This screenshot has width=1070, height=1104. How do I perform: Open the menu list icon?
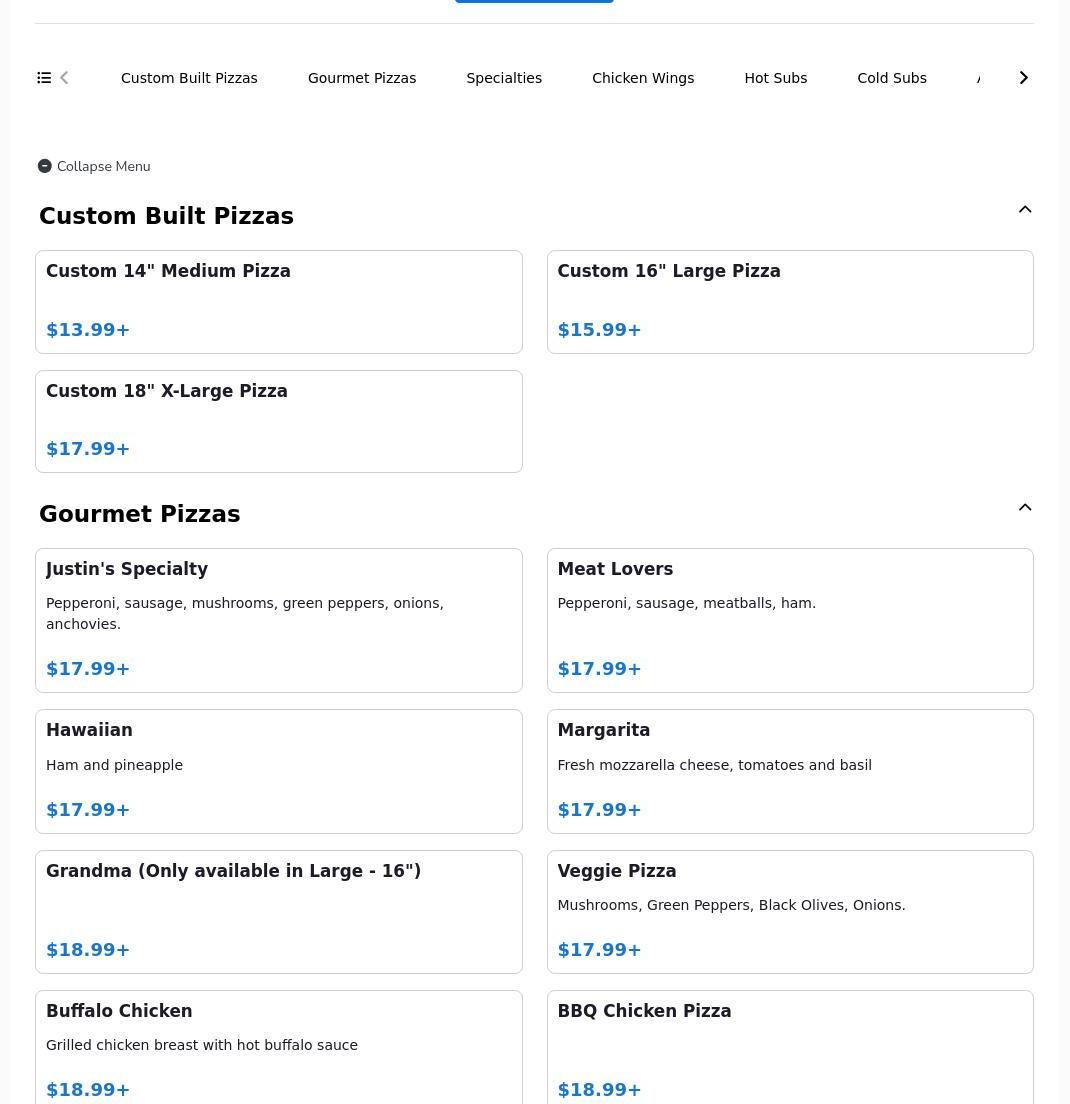[x=44, y=78]
